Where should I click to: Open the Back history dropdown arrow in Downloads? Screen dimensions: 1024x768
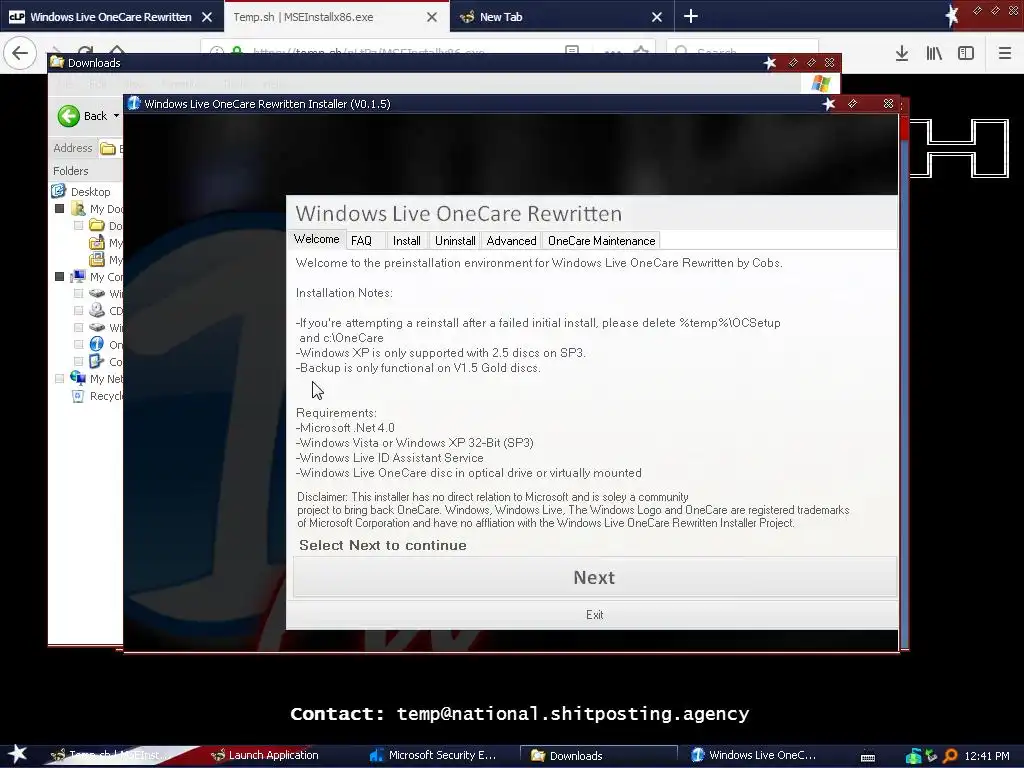[x=116, y=116]
